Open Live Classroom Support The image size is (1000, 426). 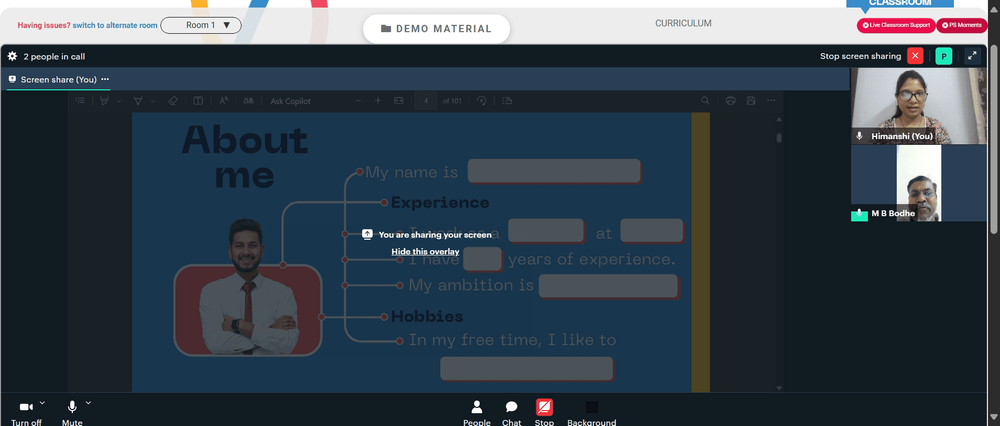pyautogui.click(x=895, y=26)
